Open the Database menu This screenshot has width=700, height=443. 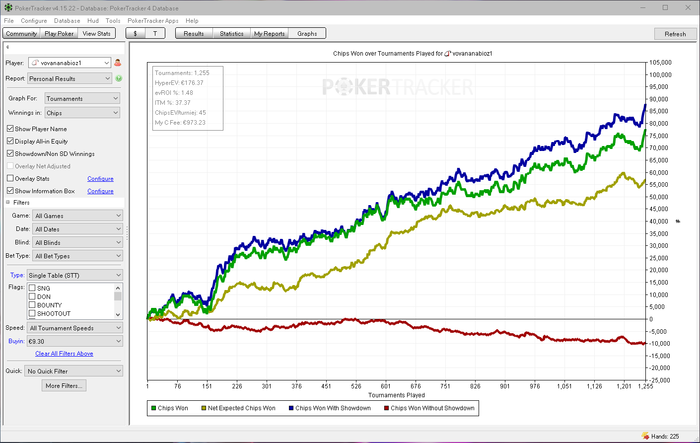click(x=67, y=21)
